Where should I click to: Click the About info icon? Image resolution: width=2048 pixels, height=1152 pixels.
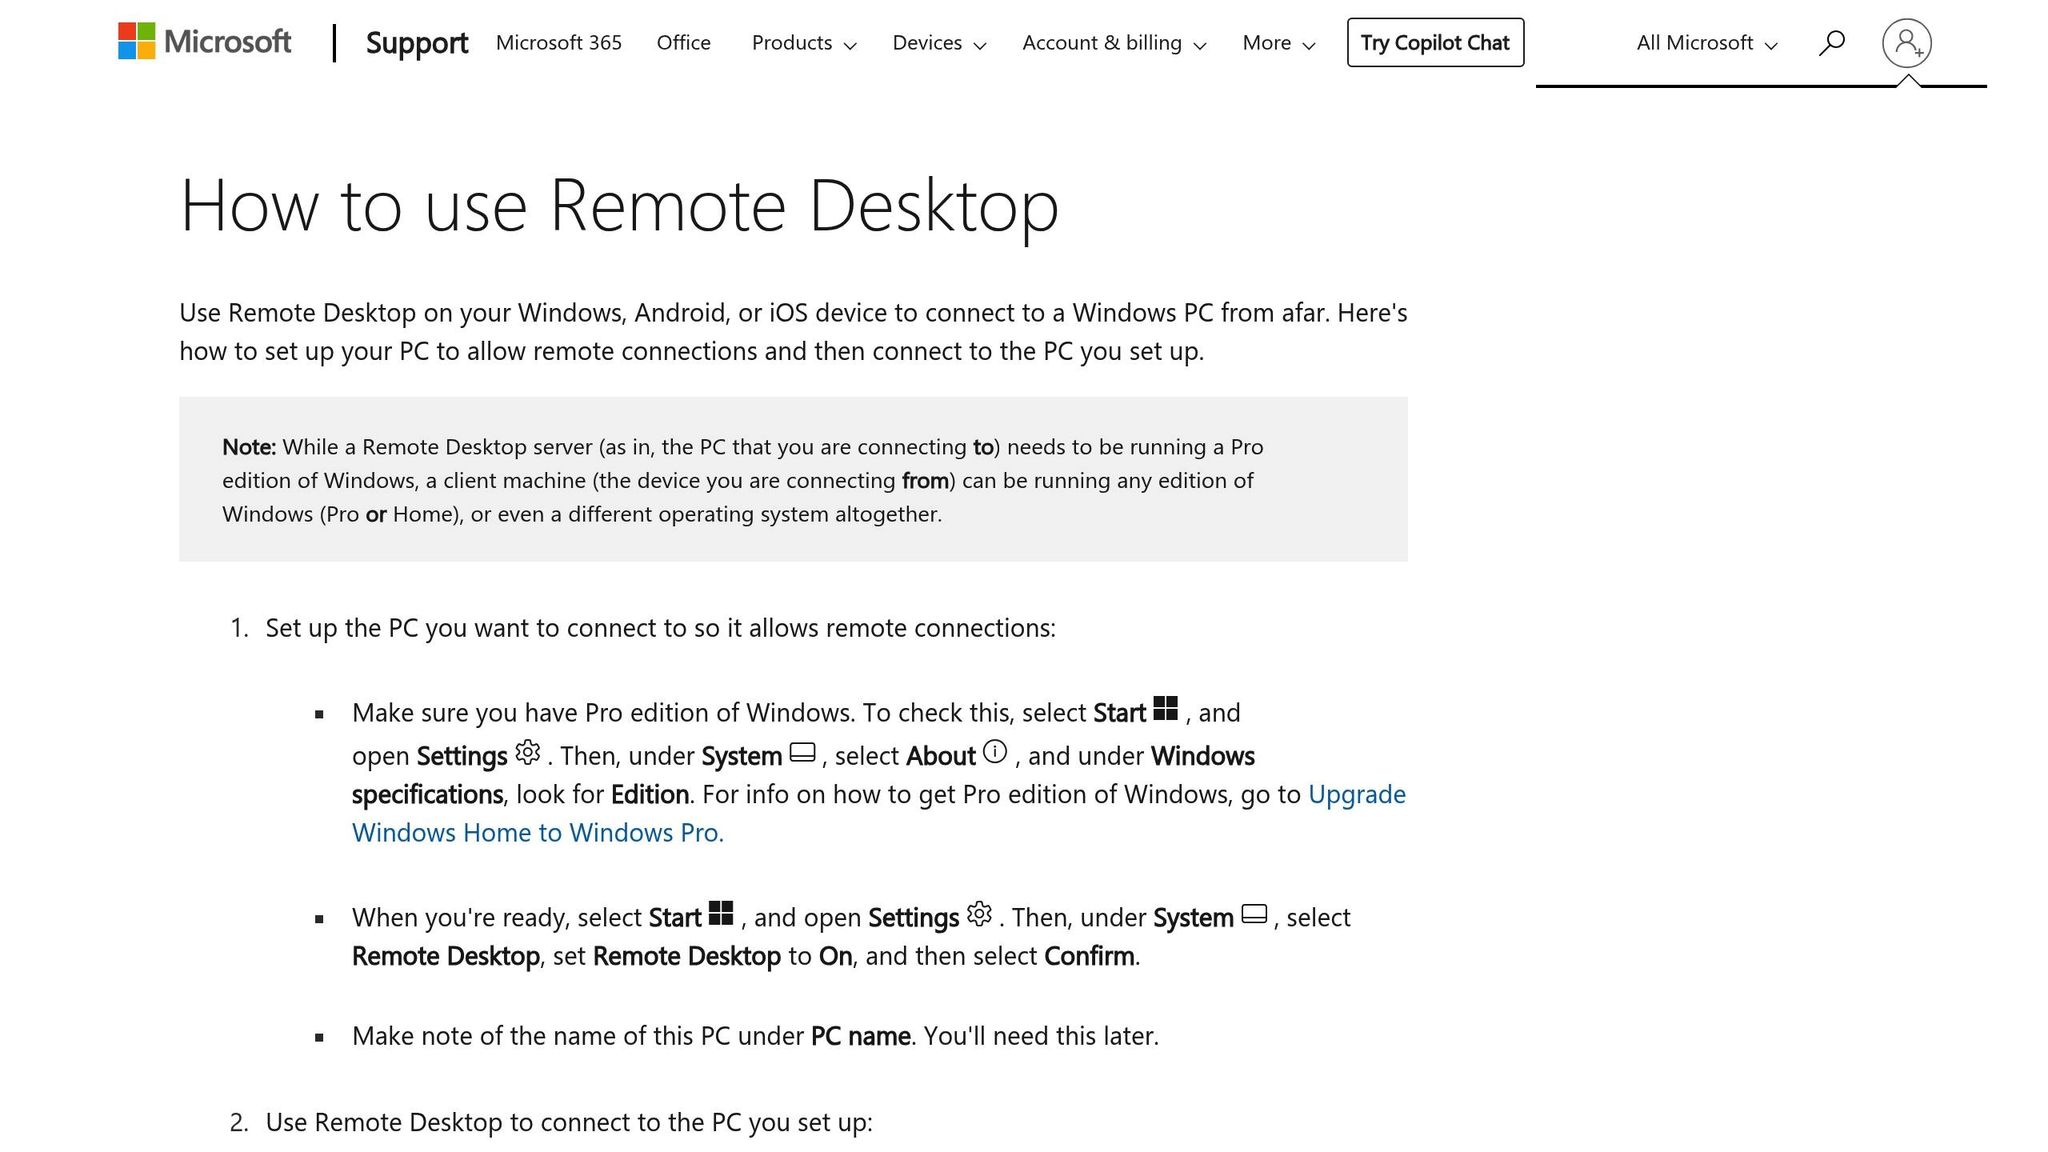click(995, 752)
